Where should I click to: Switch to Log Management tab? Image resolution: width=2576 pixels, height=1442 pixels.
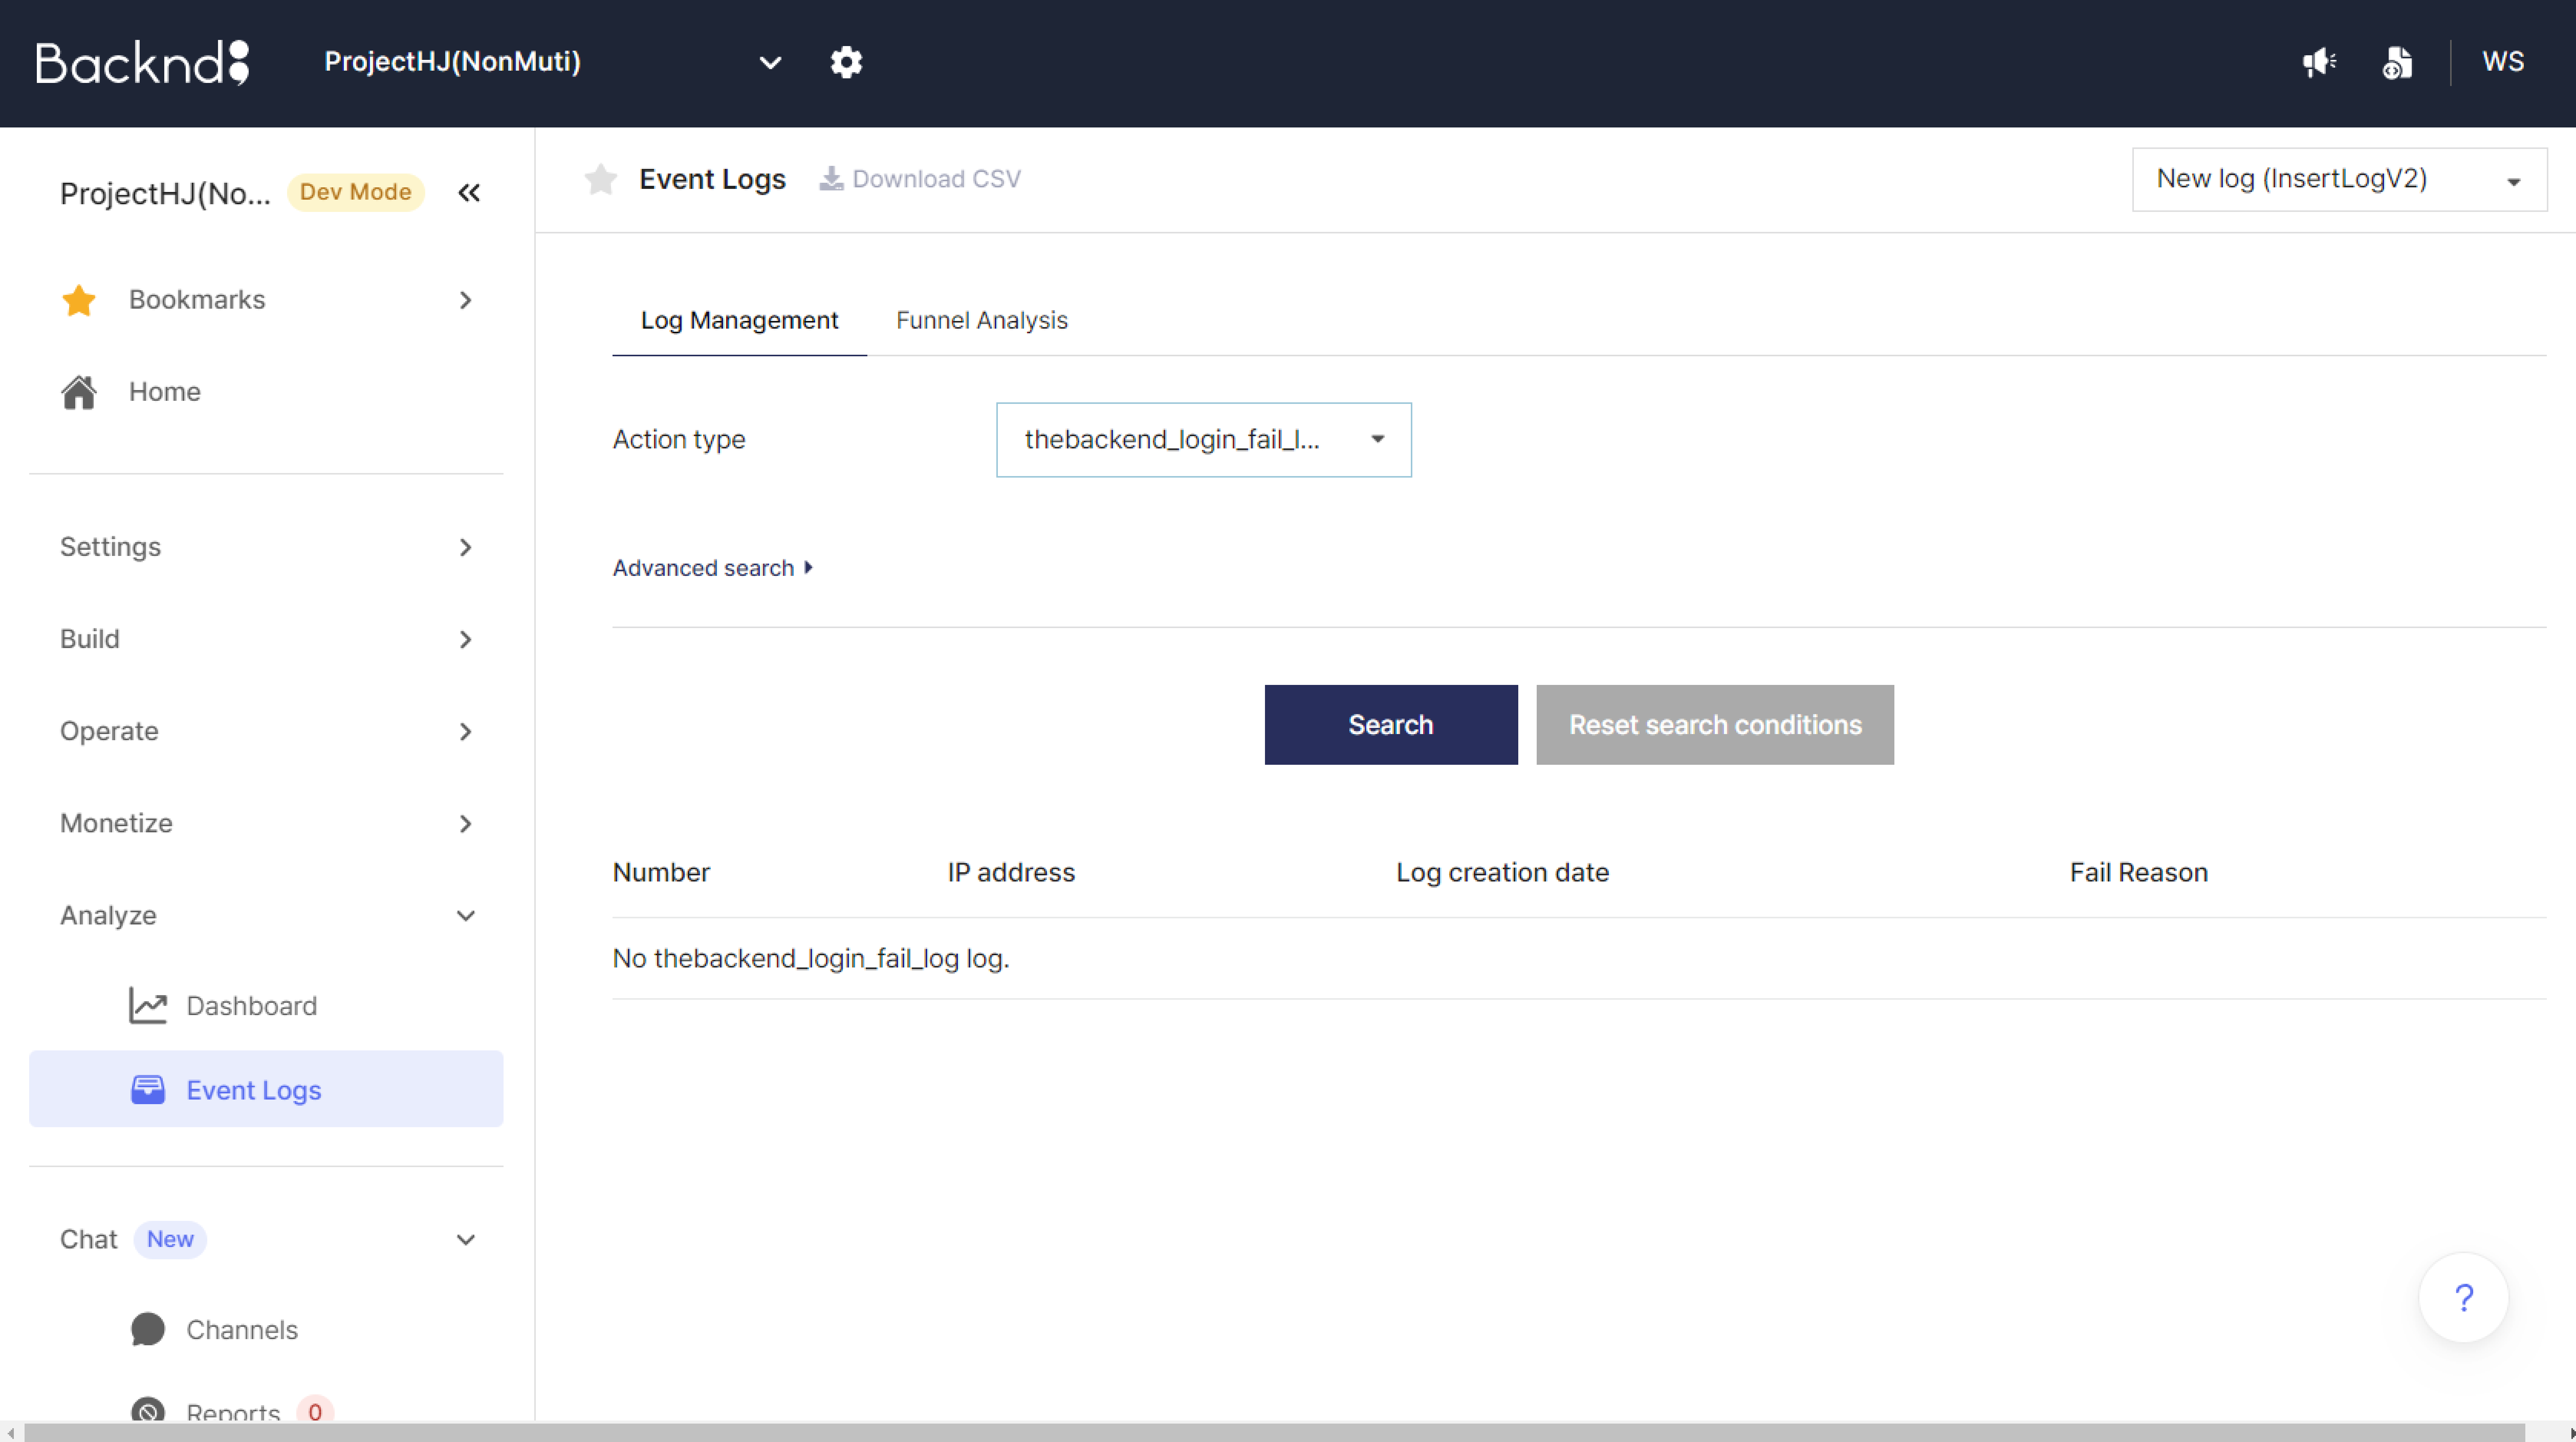point(739,321)
